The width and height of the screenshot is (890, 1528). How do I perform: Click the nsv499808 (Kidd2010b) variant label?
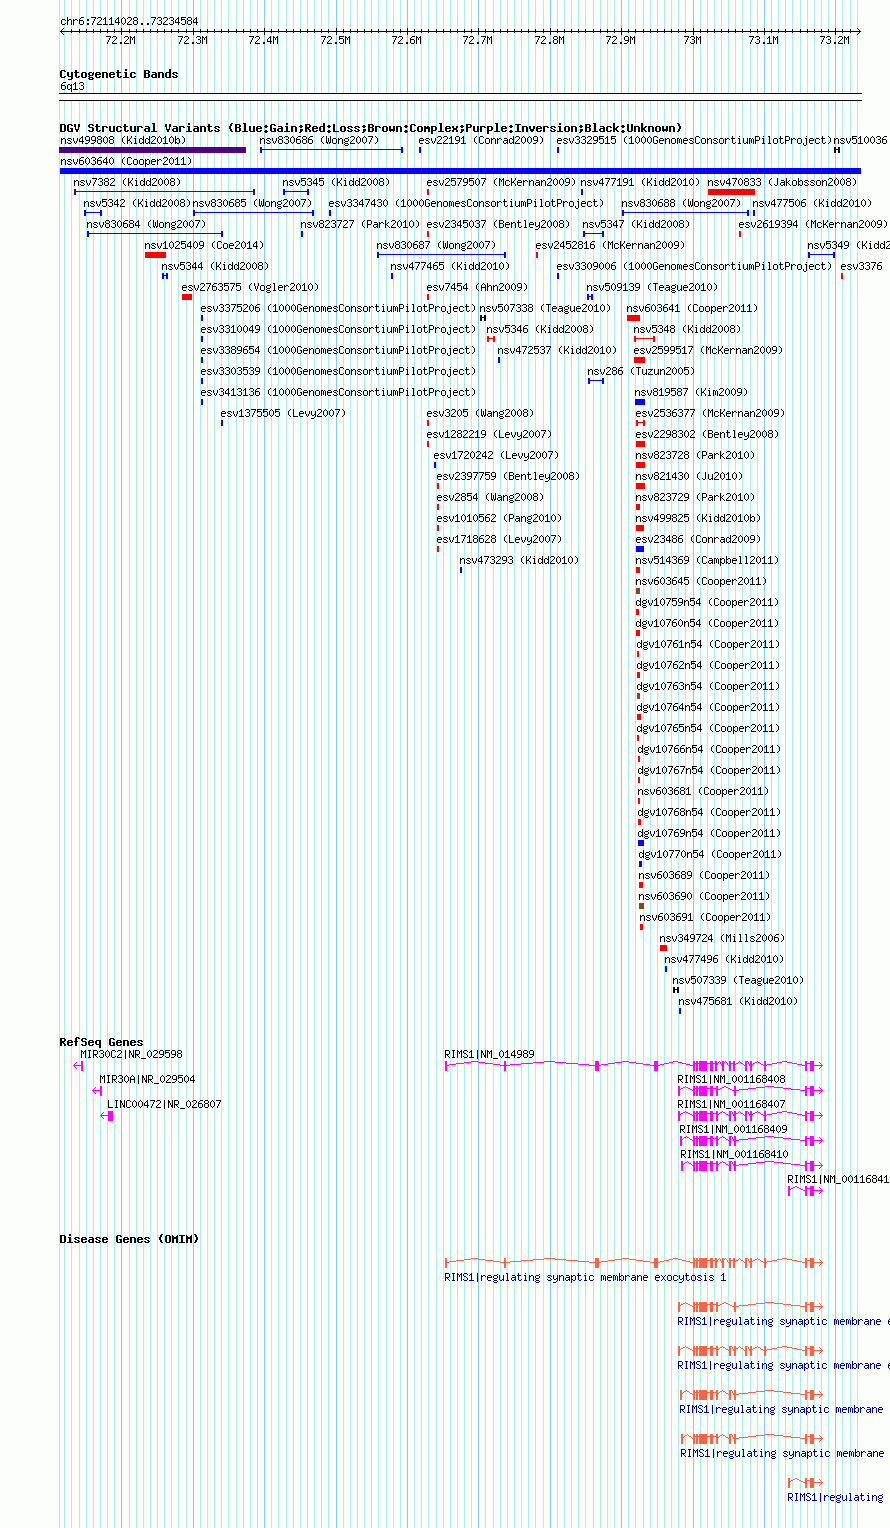[123, 140]
